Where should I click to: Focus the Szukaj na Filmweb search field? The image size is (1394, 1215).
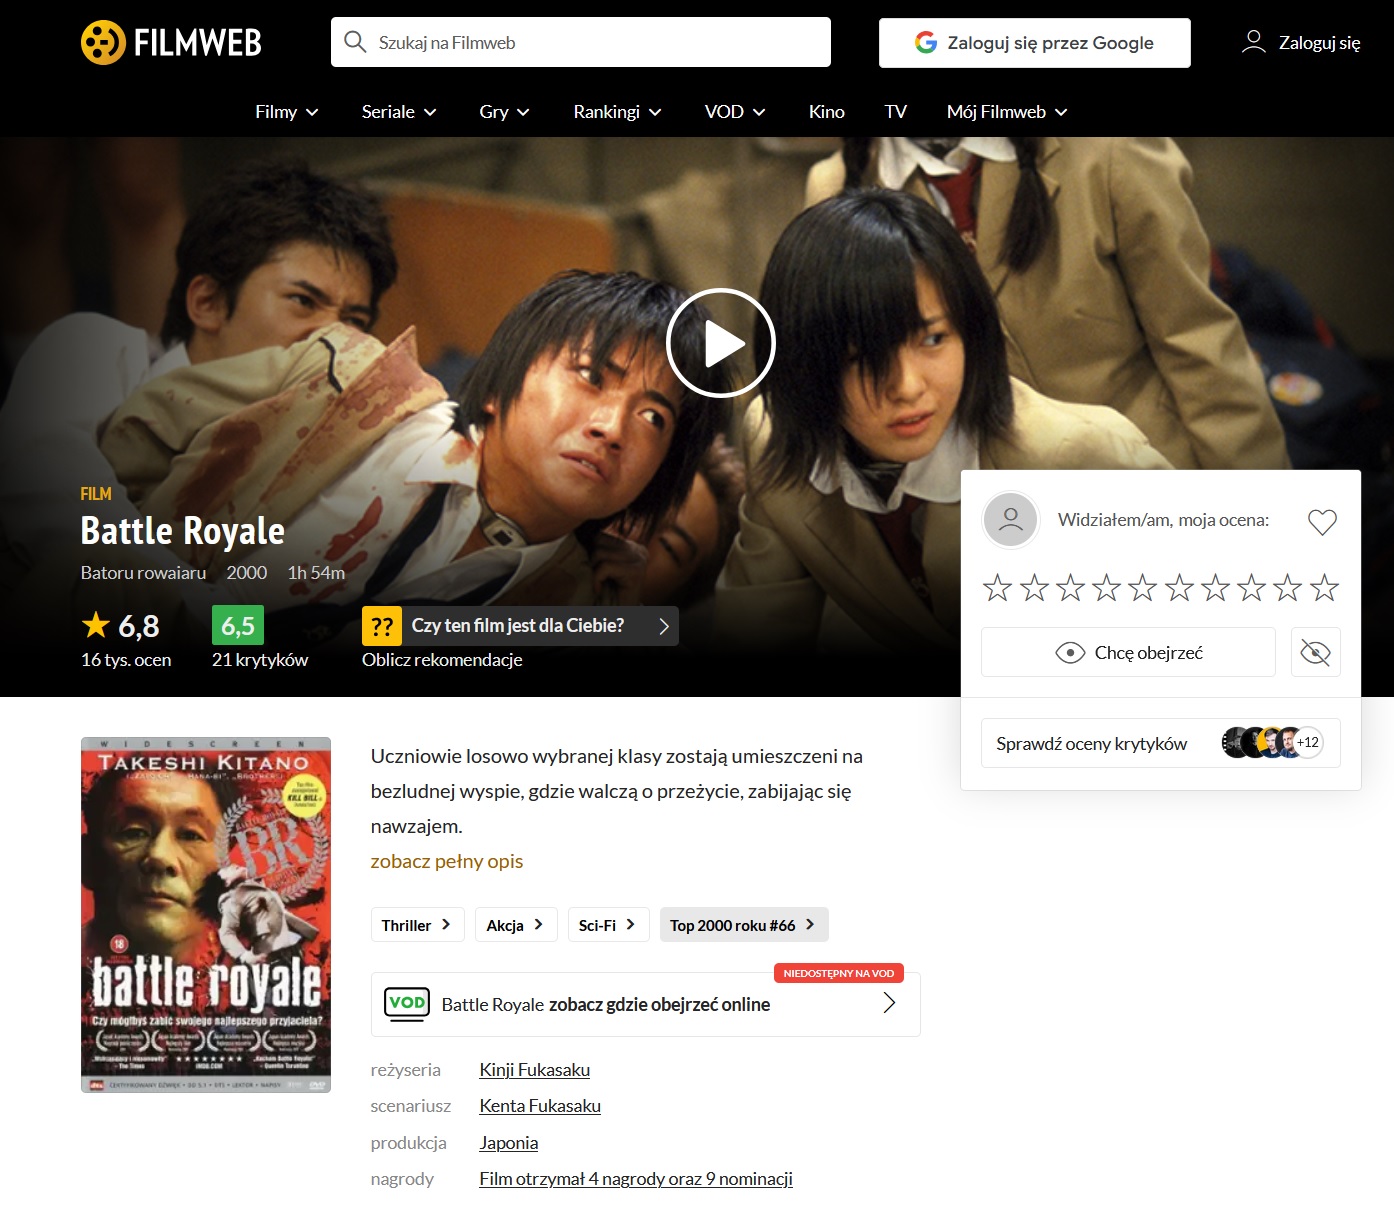pos(580,42)
